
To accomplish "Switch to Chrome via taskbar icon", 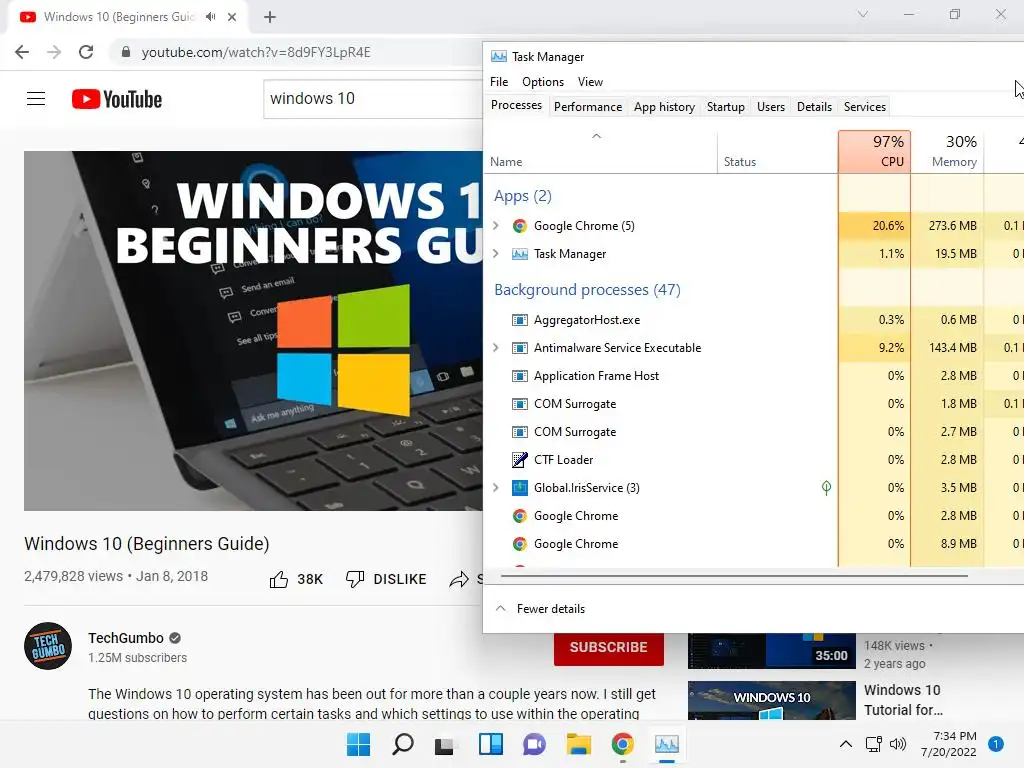I will click(x=622, y=744).
